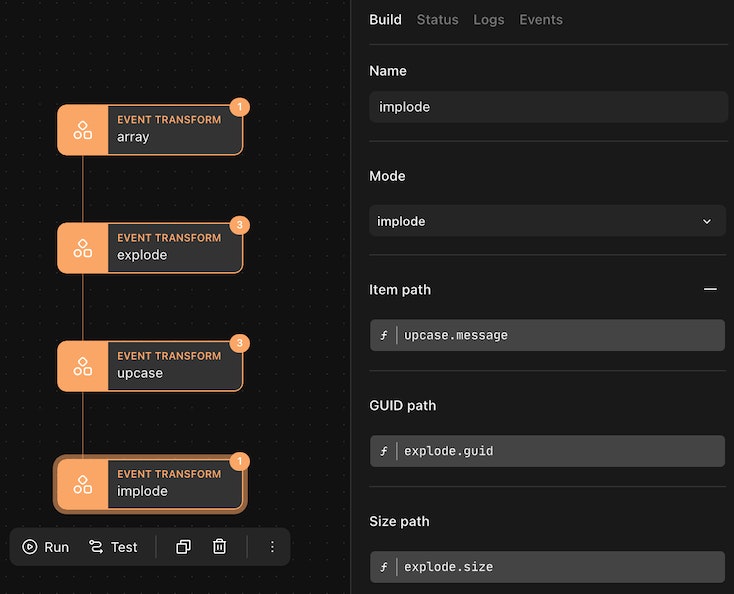The height and width of the screenshot is (594, 734).
Task: Delete the node with trash icon
Action: pos(219,547)
